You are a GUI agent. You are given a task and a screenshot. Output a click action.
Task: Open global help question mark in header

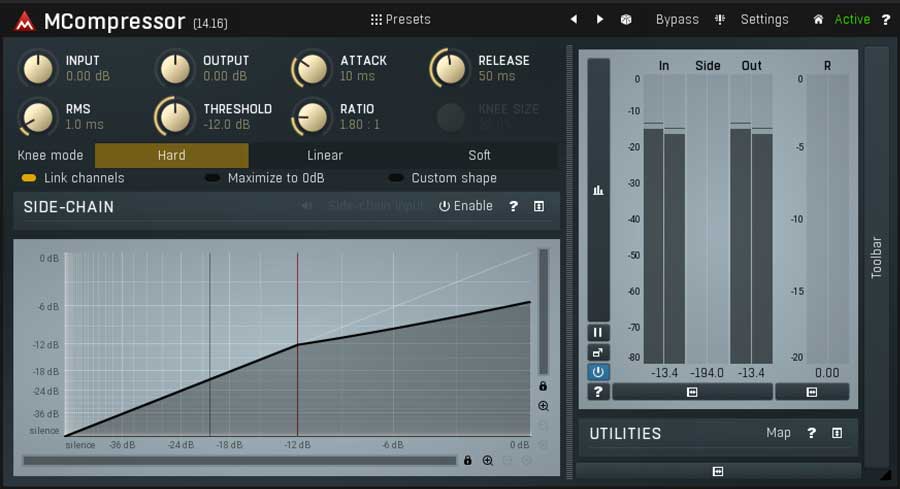pos(886,20)
